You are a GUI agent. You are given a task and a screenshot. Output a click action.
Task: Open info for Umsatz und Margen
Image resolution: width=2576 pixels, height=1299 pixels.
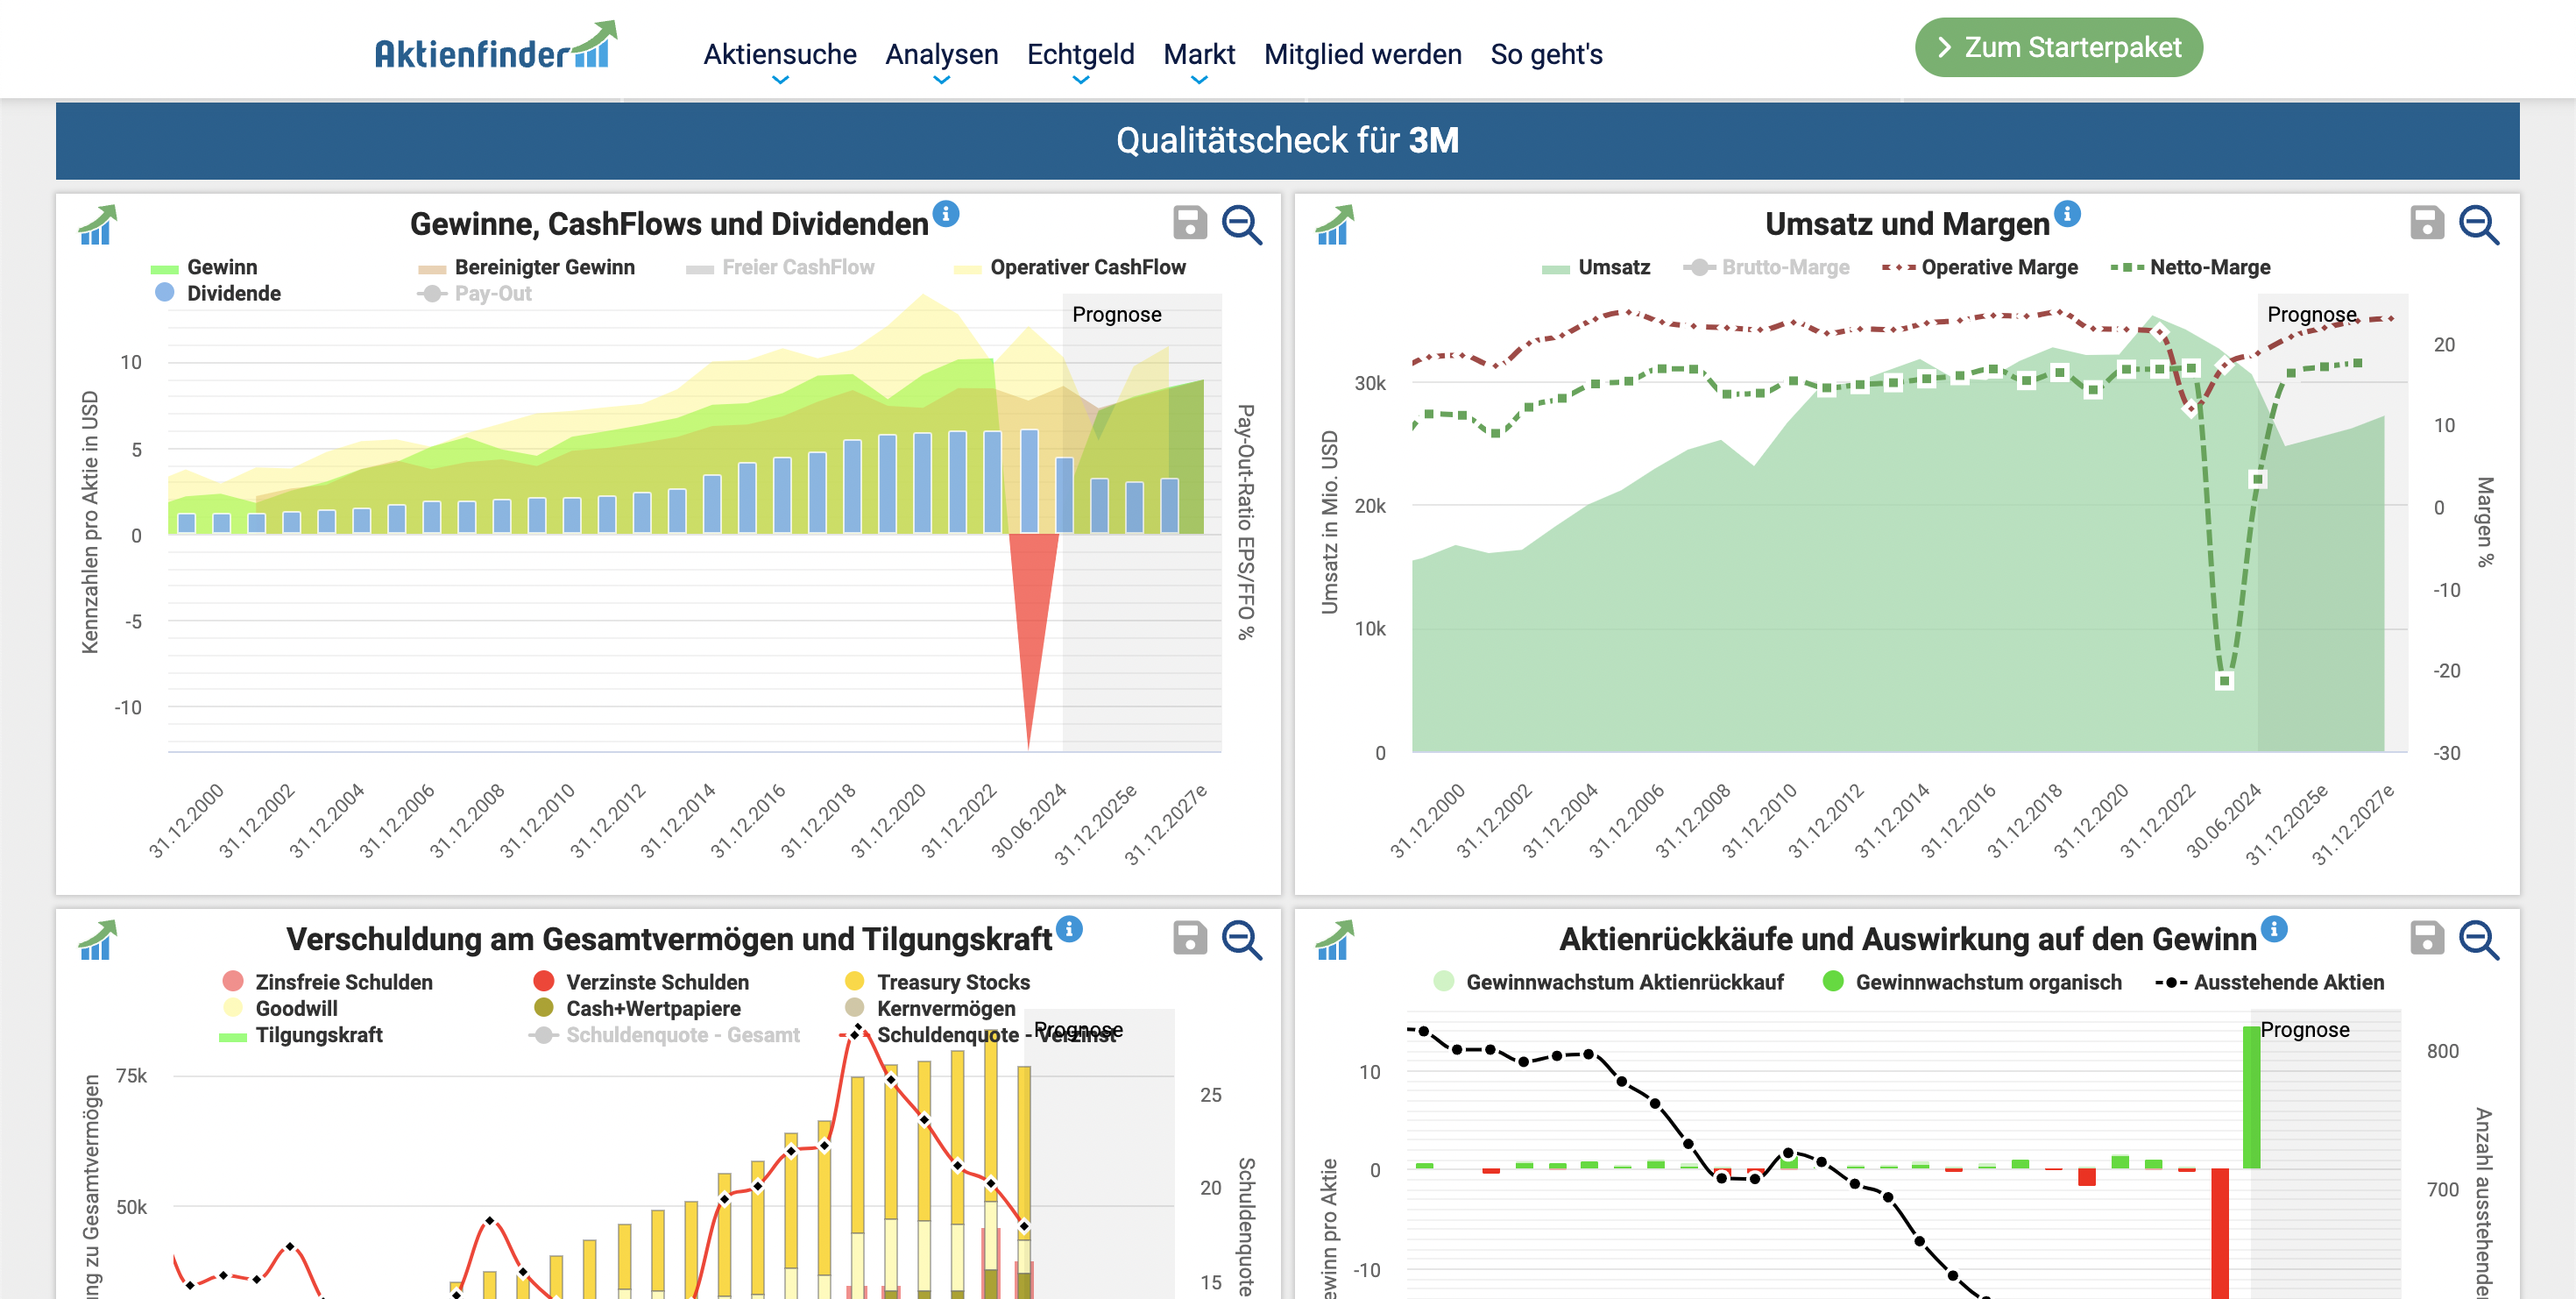point(2067,213)
